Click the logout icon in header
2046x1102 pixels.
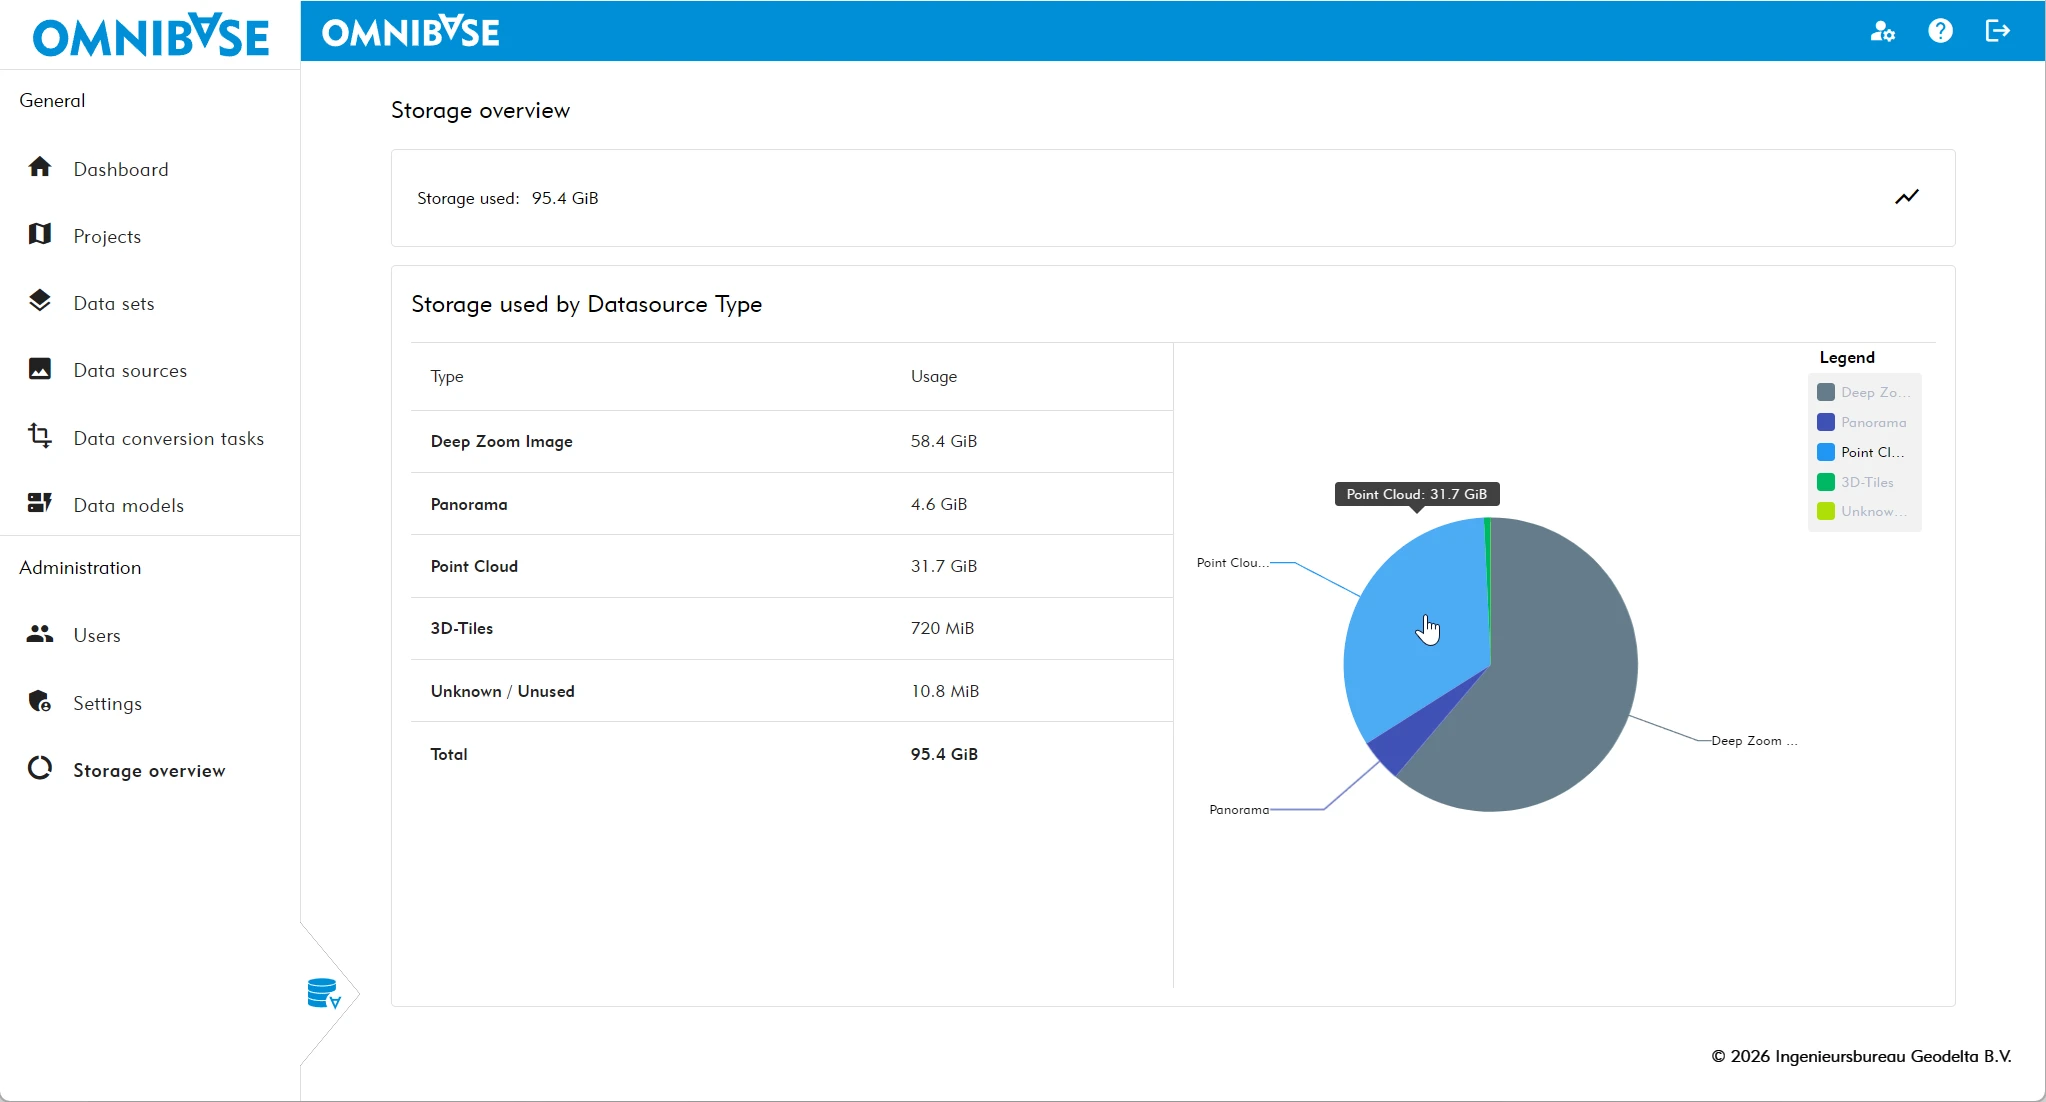1997,31
